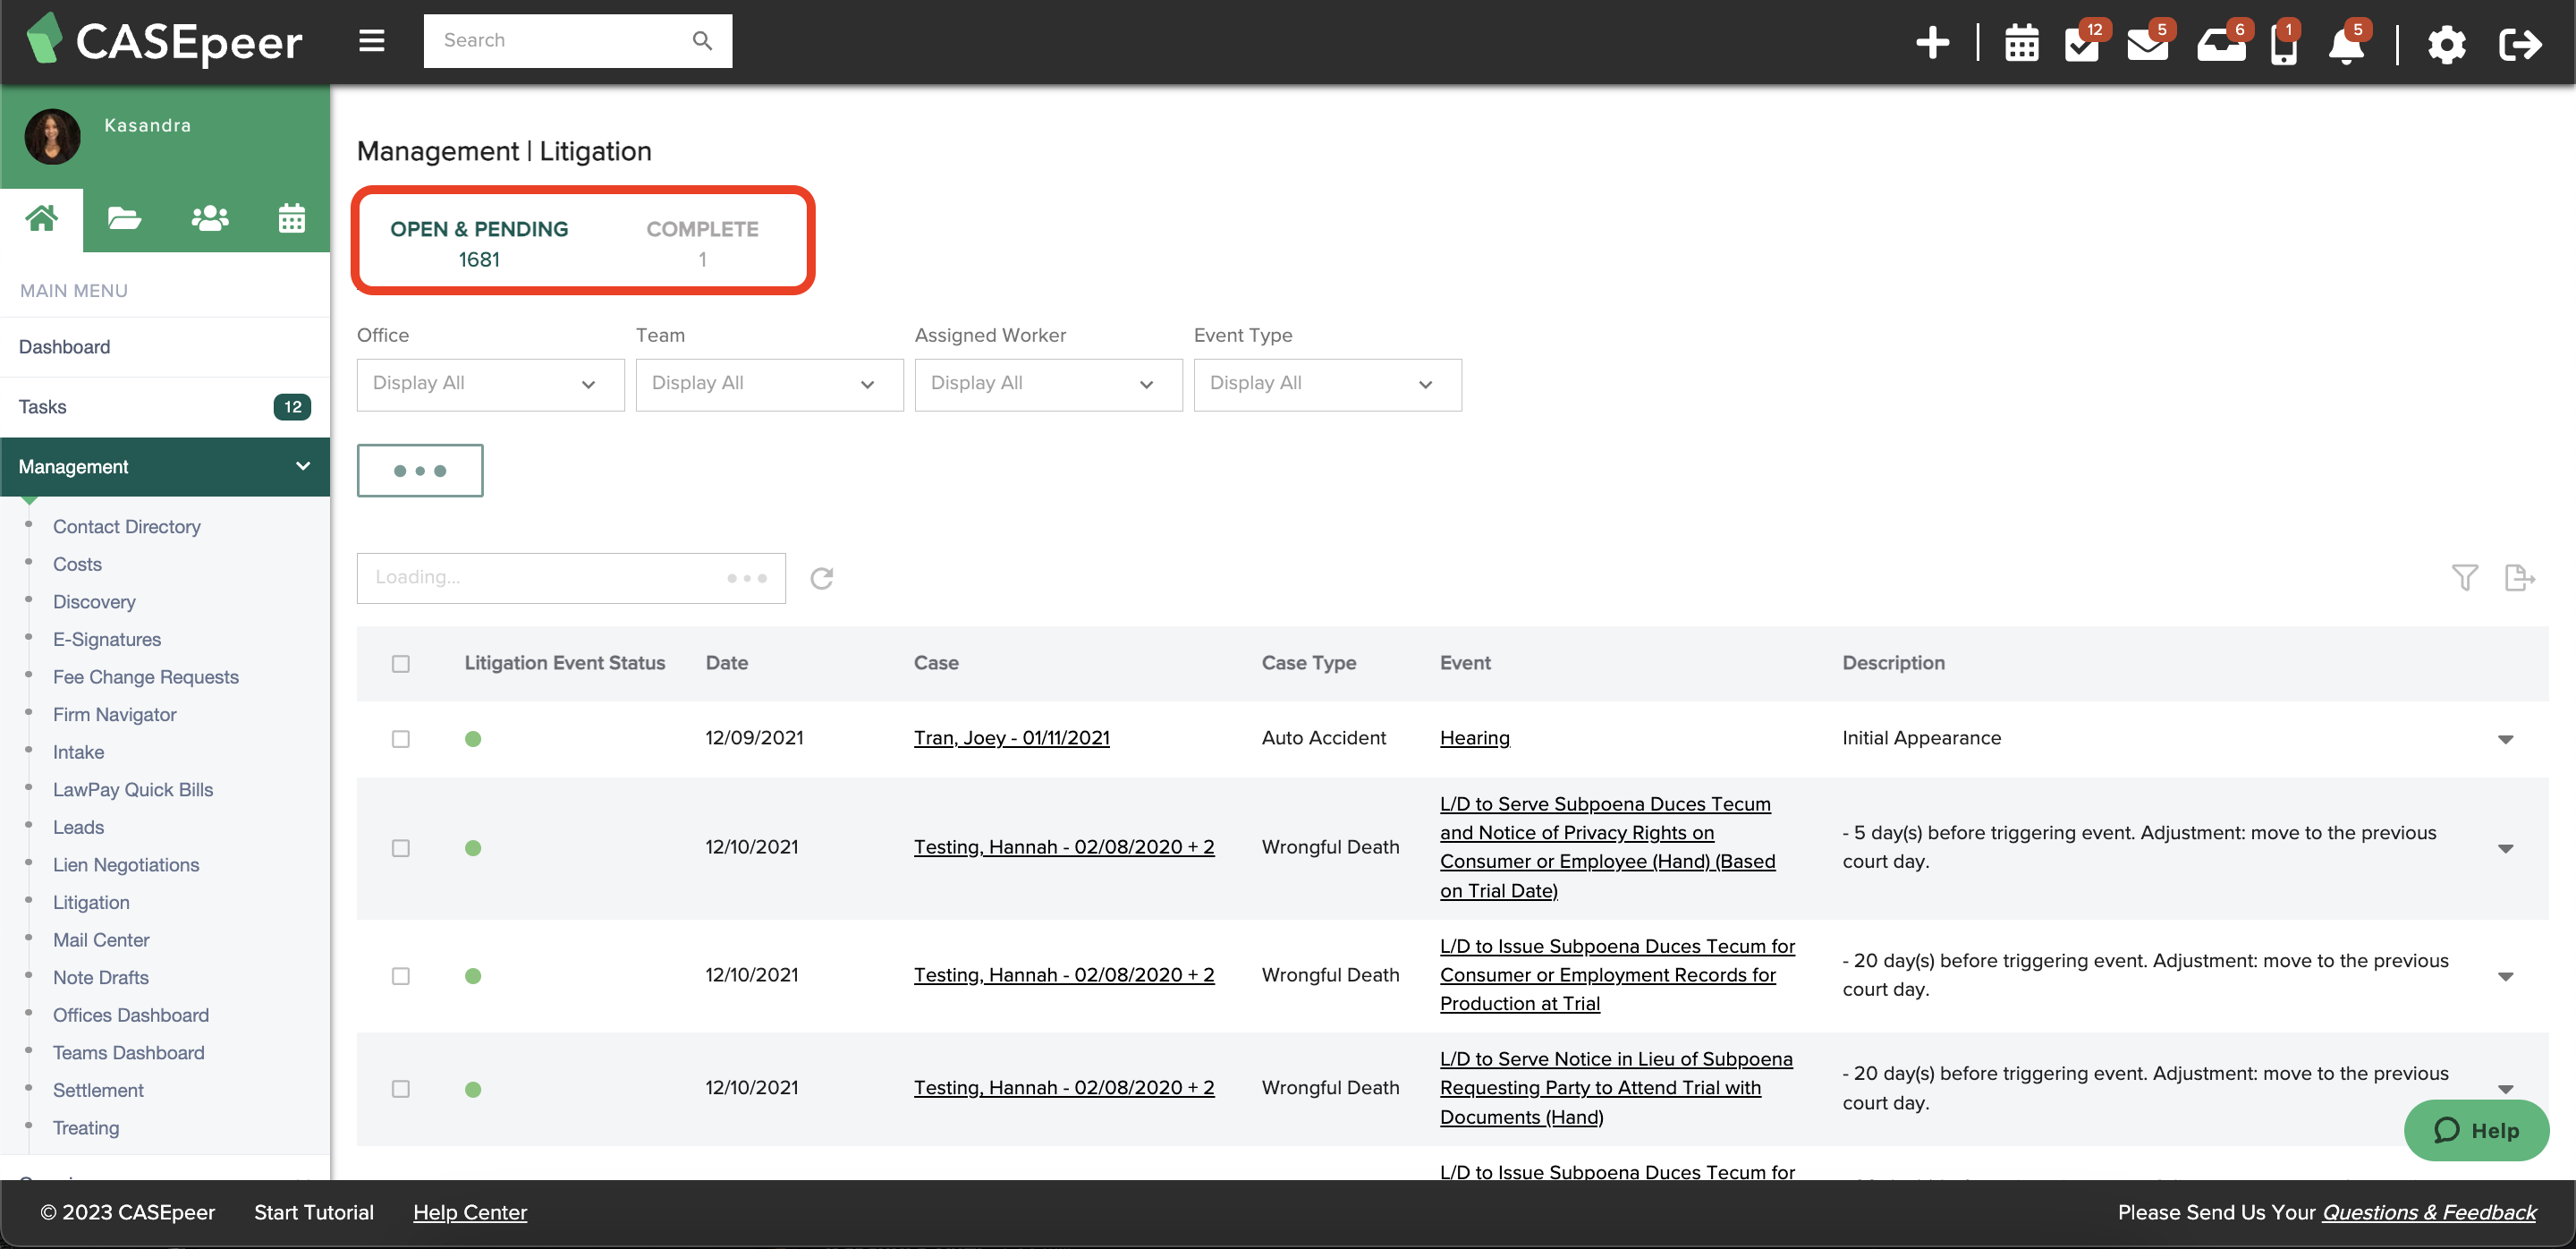Expand the Production at Trial row caret
The image size is (2576, 1249).
[2505, 977]
